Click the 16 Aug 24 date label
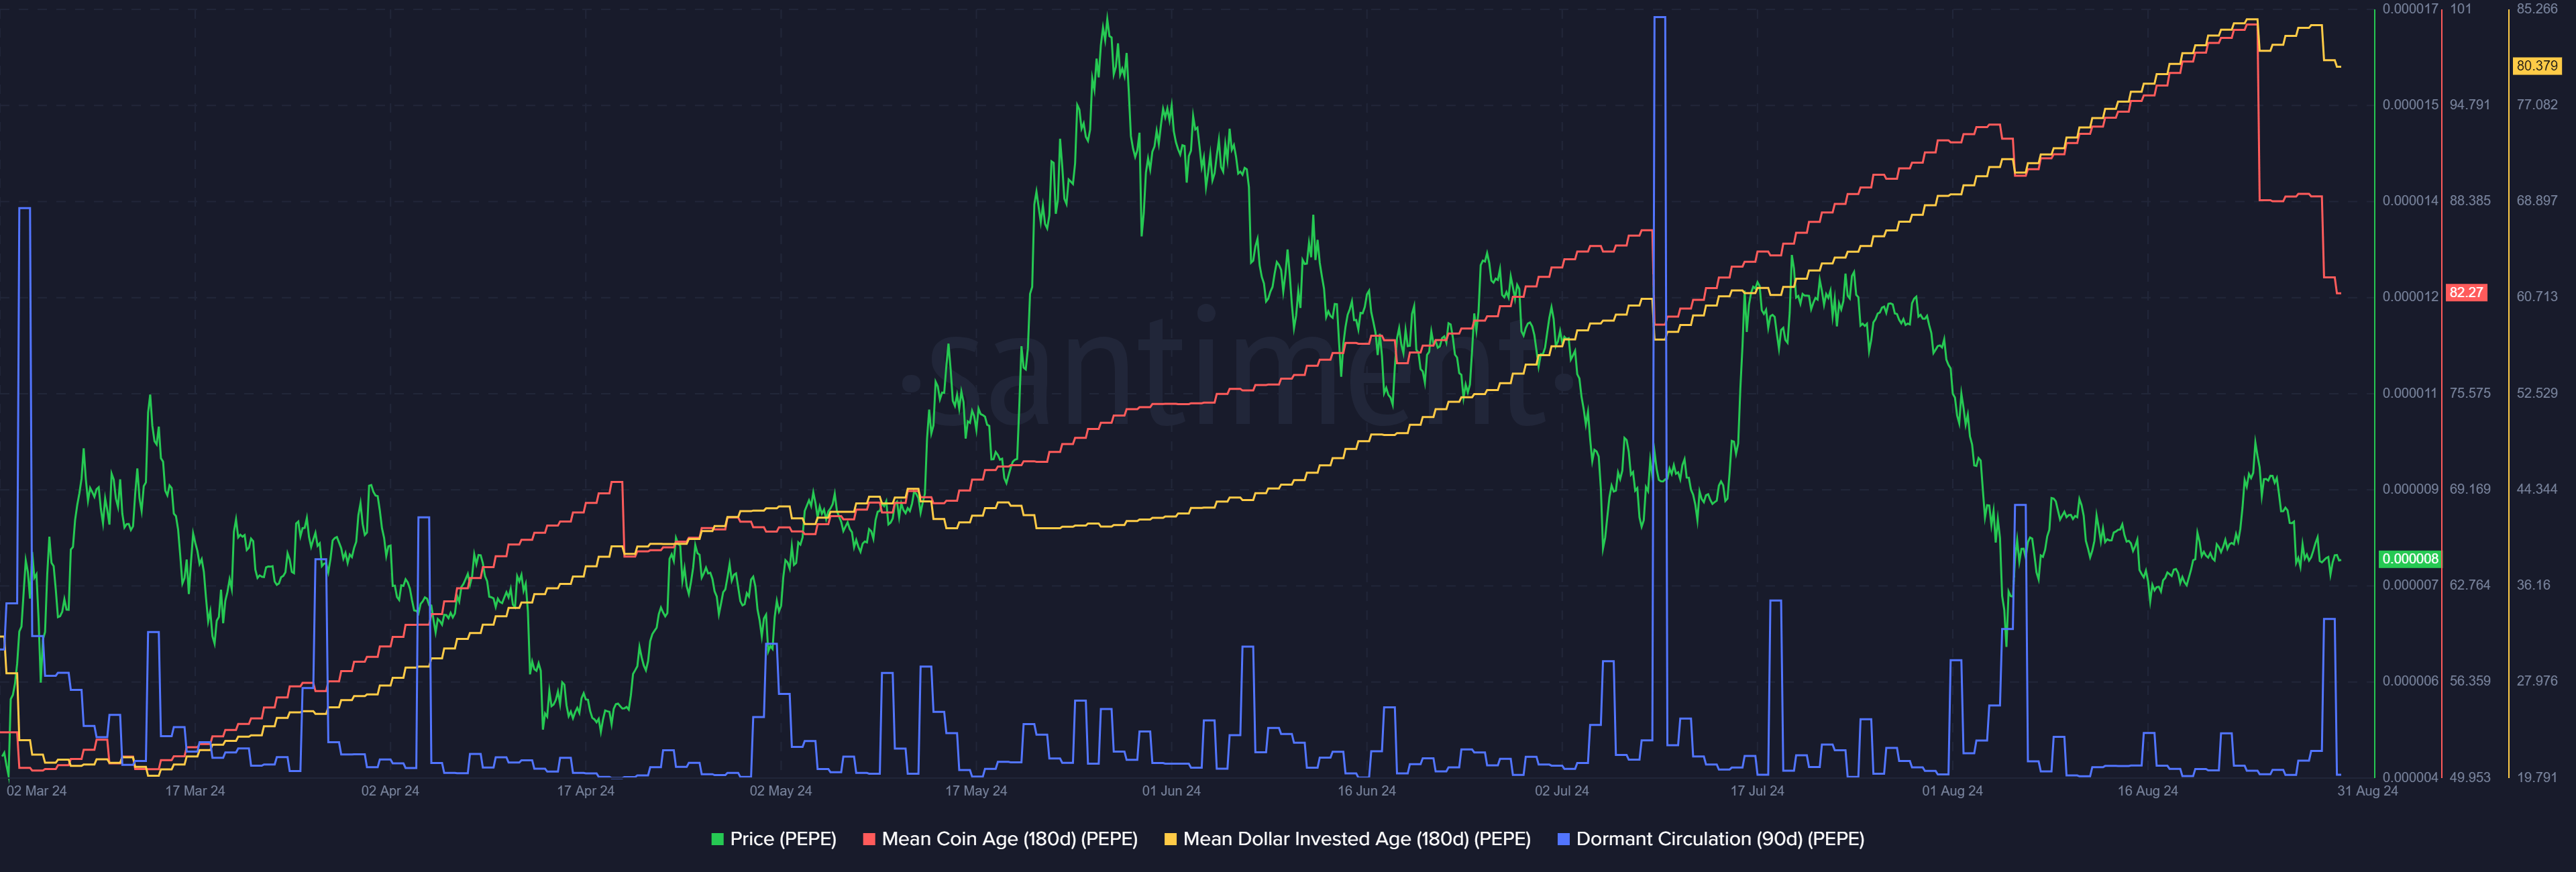Viewport: 2576px width, 872px height. click(x=2148, y=791)
